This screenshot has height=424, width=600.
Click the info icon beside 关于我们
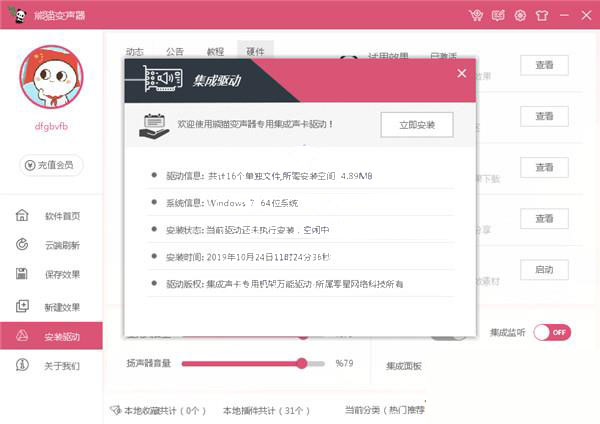(x=22, y=365)
